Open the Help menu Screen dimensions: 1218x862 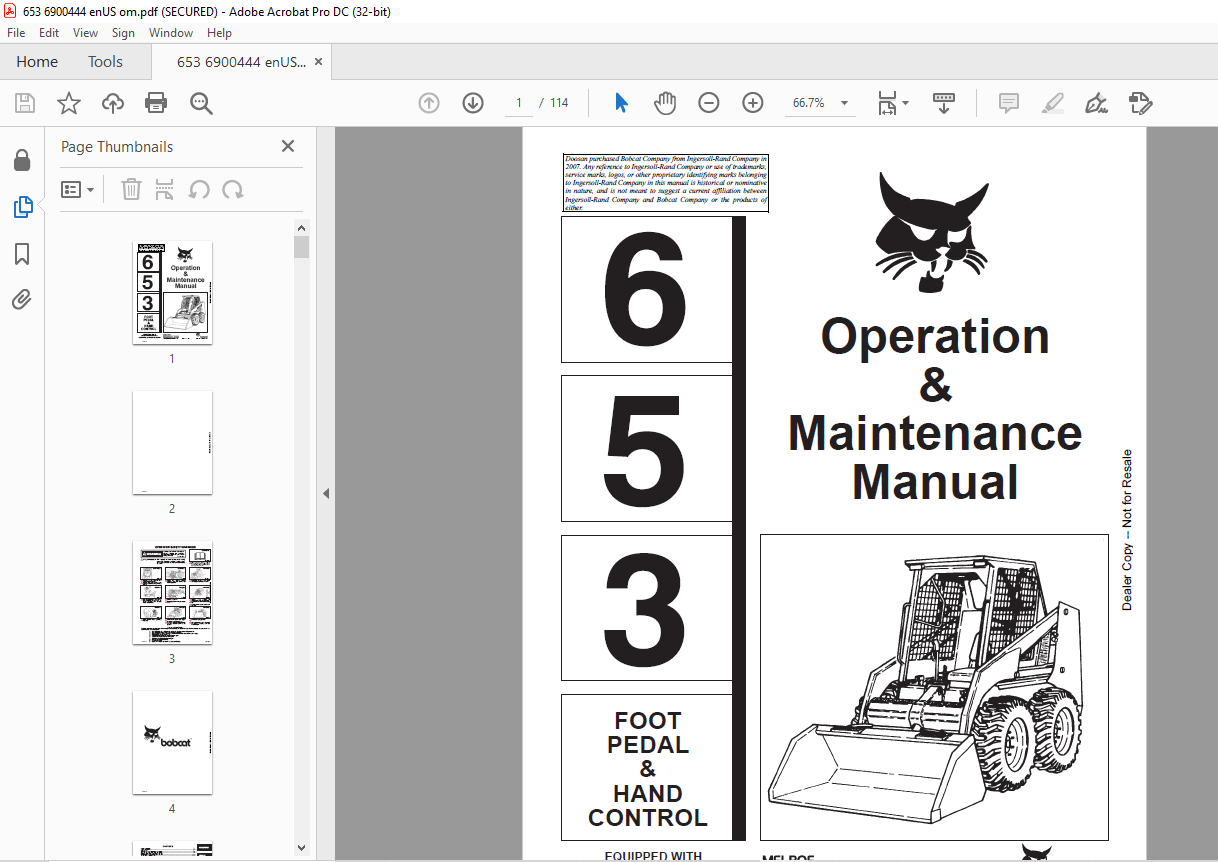coord(219,33)
